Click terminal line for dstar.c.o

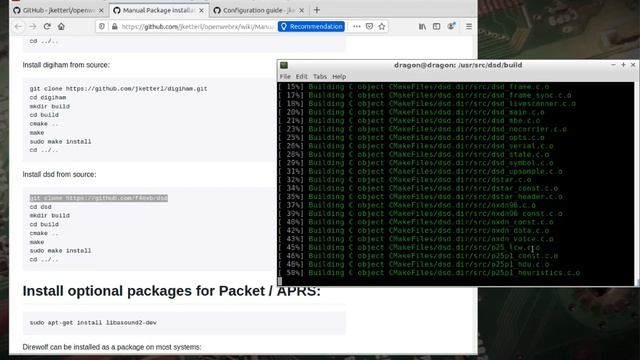tap(404, 180)
